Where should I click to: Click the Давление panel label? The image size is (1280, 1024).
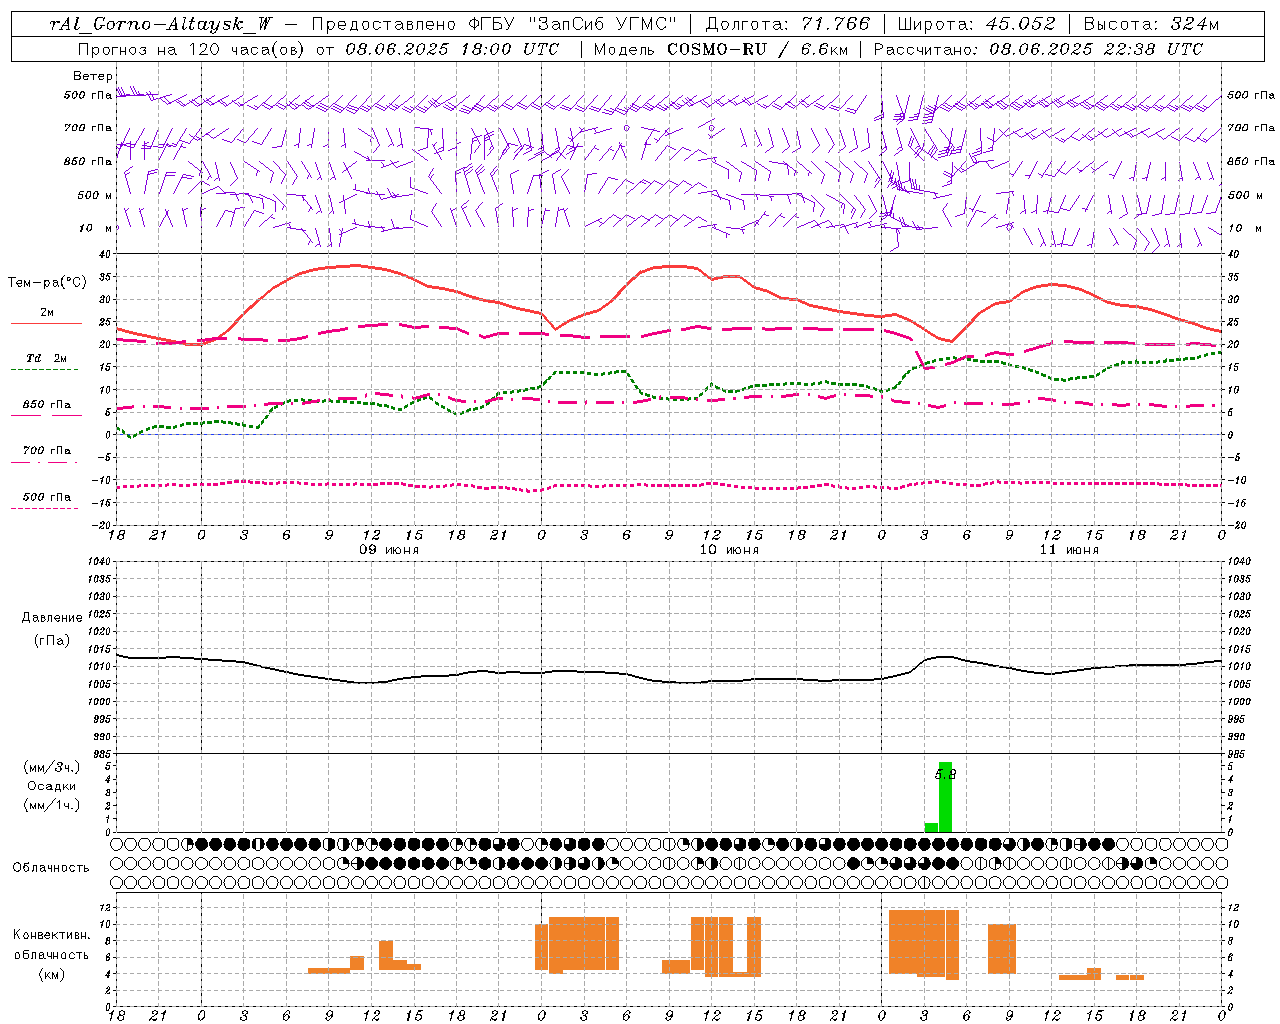click(52, 618)
